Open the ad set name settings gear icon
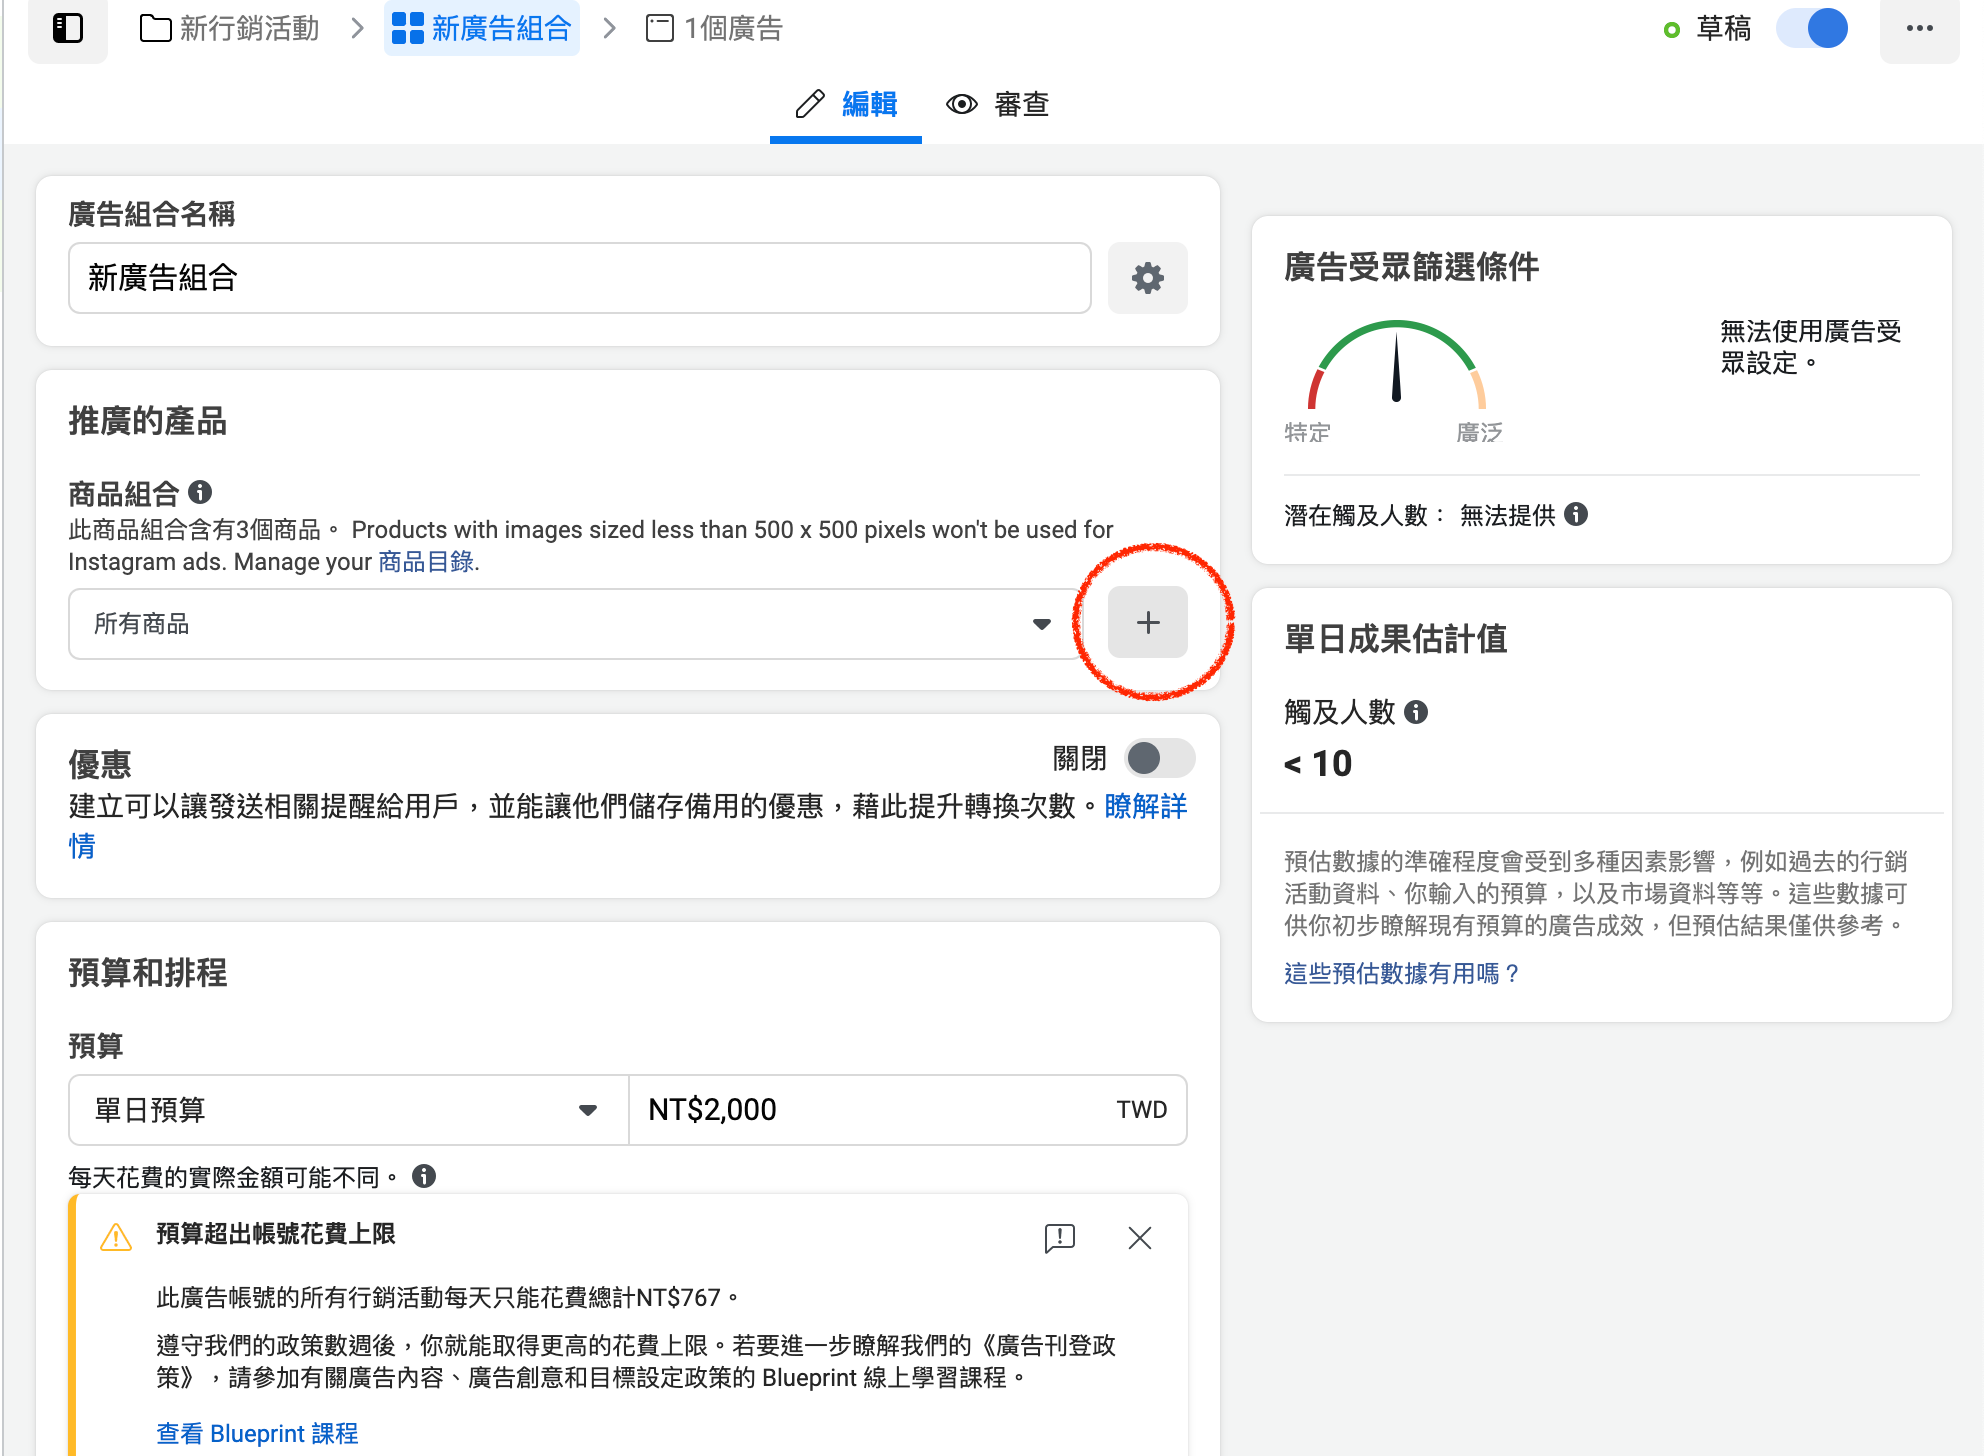 click(x=1147, y=278)
